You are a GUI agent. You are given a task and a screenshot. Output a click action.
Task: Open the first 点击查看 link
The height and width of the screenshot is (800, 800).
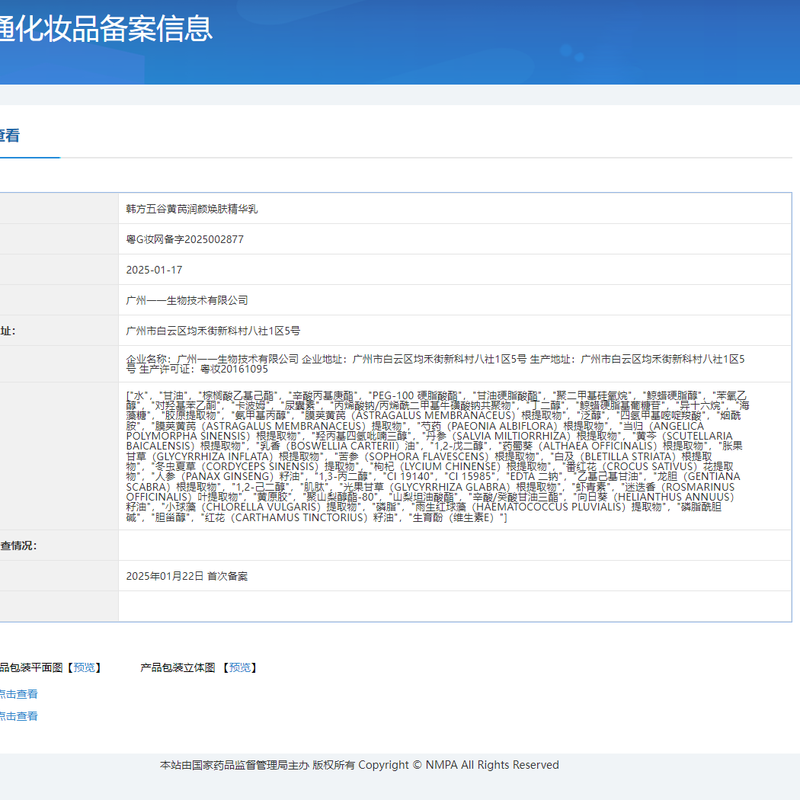tap(18, 694)
